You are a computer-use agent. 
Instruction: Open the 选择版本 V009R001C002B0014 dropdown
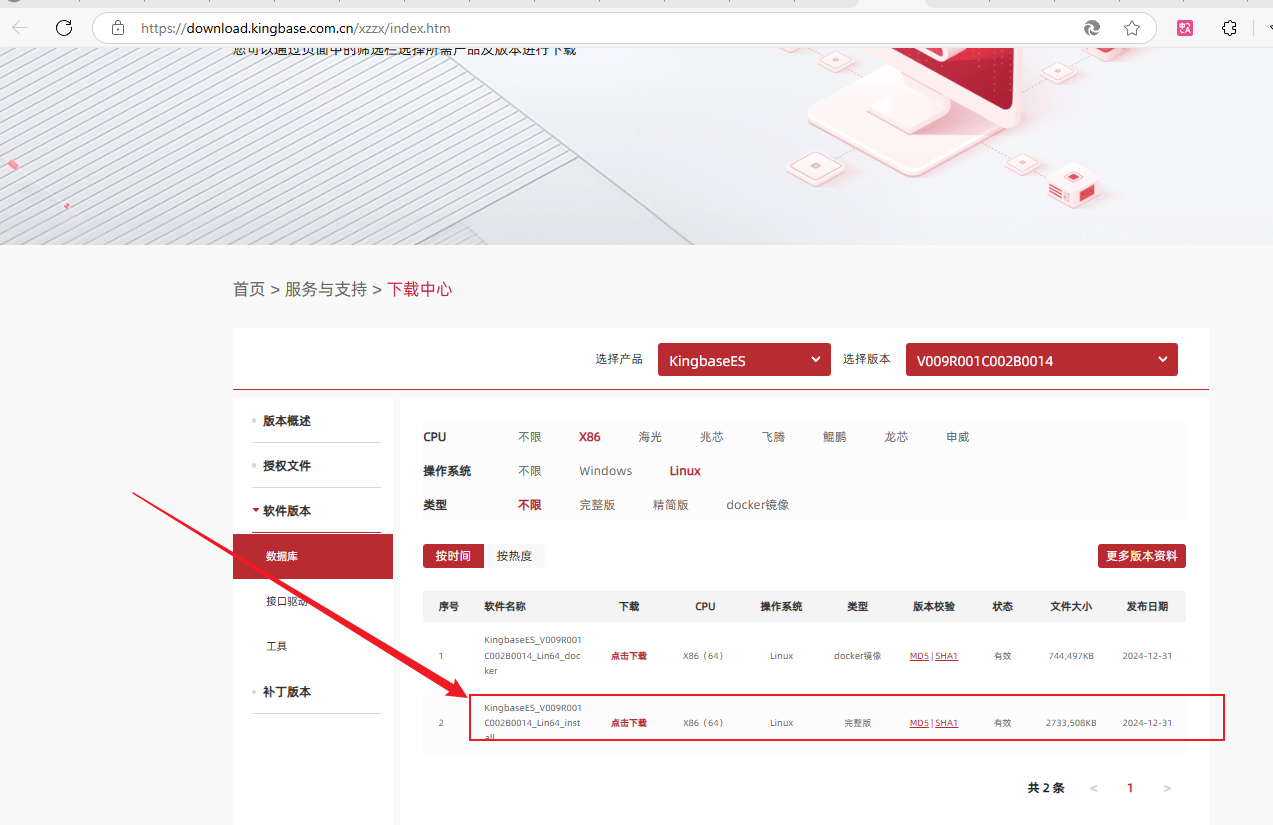[x=1042, y=360]
